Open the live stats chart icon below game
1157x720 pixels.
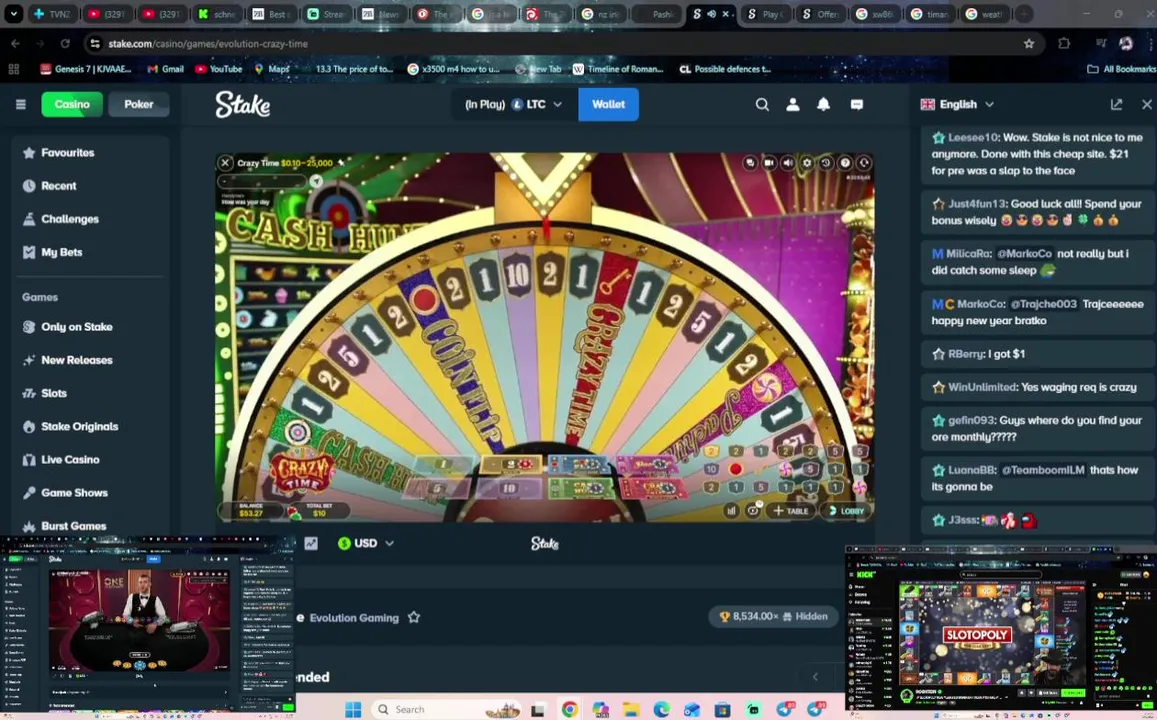(x=311, y=543)
